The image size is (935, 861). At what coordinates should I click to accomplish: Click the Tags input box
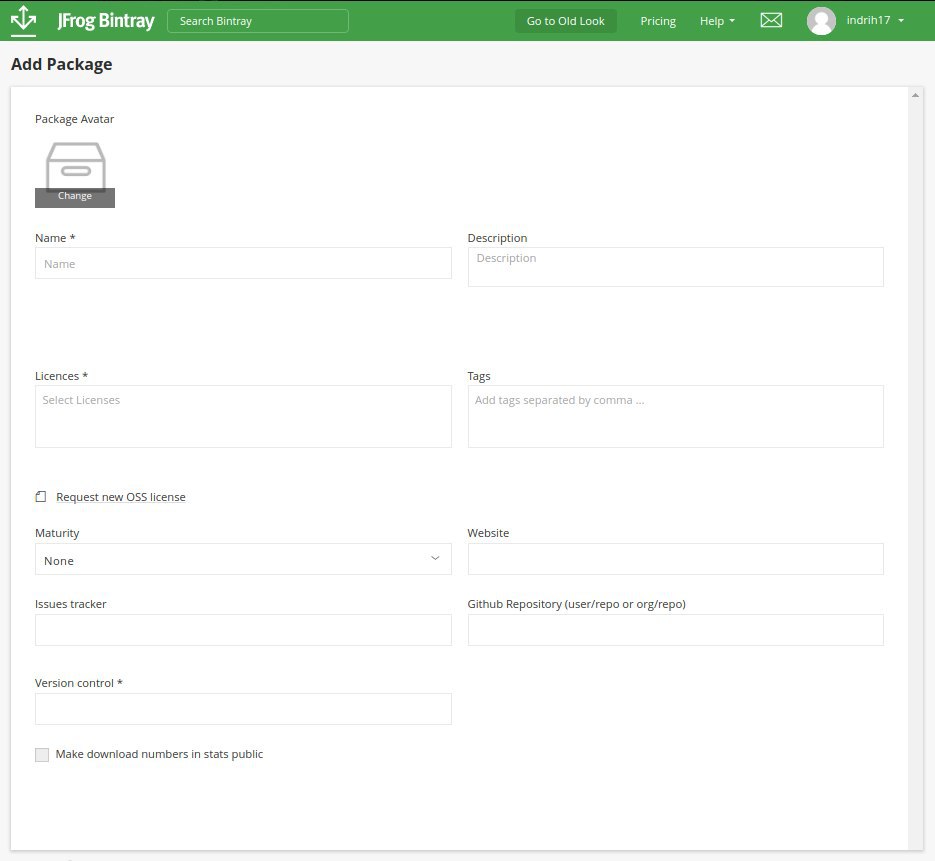(x=675, y=416)
